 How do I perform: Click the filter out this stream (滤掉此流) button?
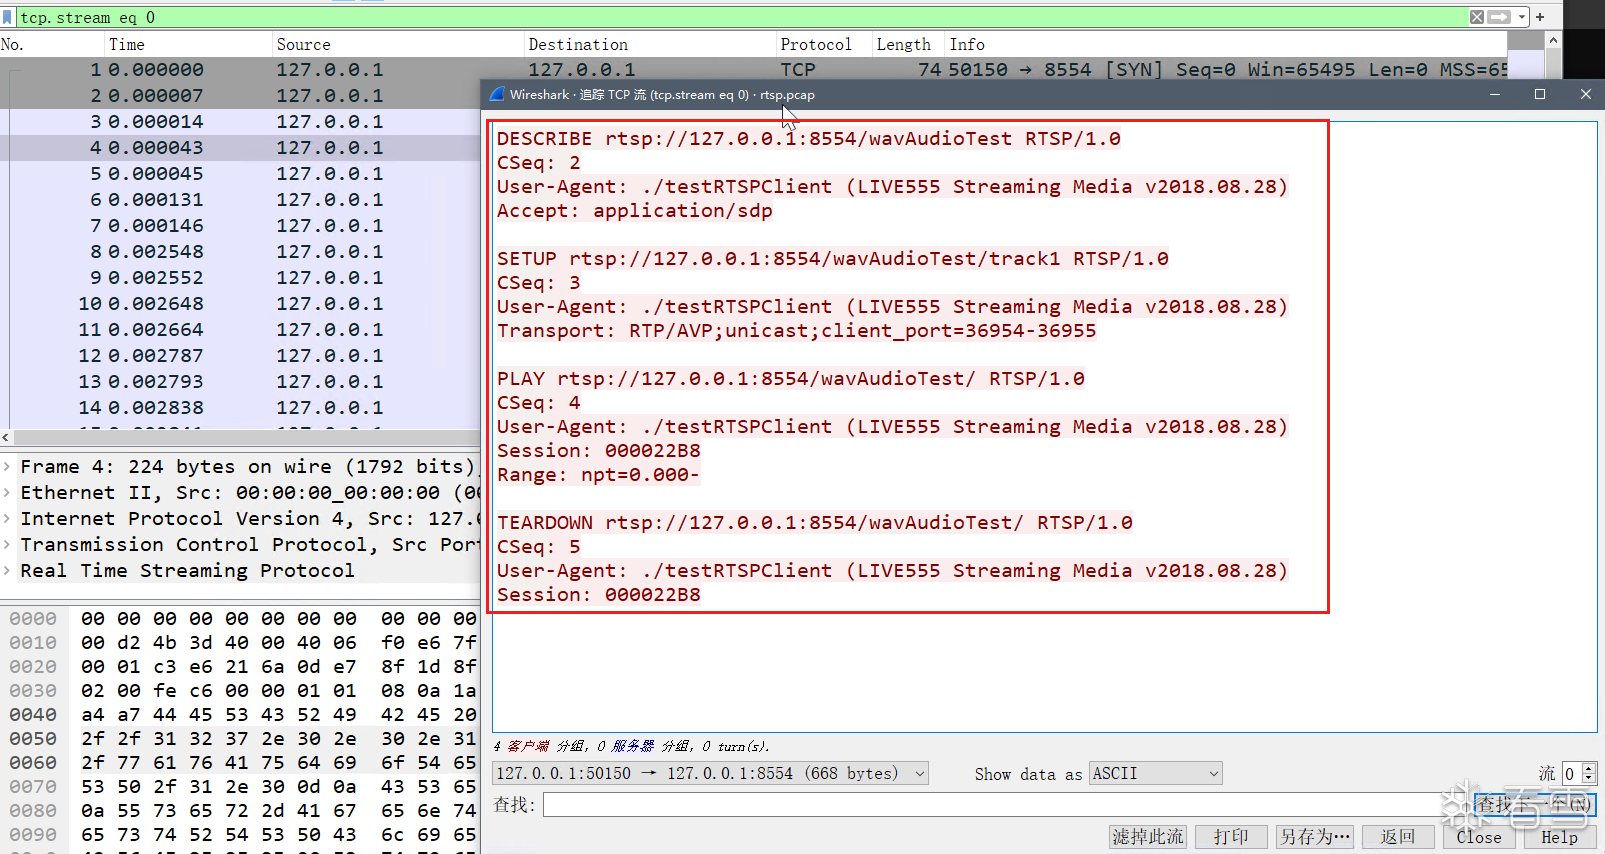[1148, 837]
